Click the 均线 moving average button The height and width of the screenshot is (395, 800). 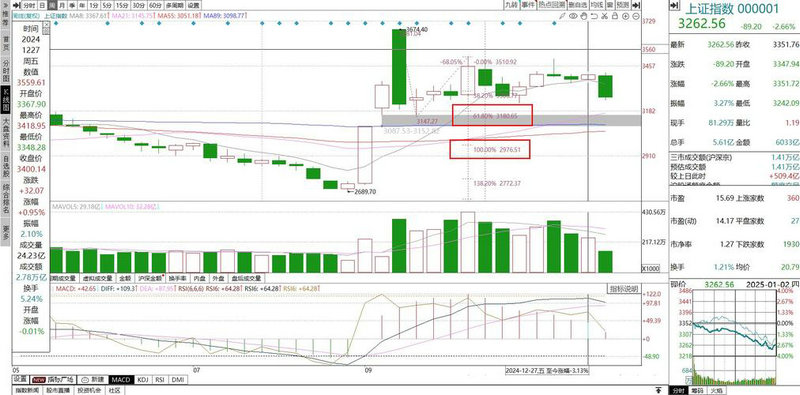(597, 5)
